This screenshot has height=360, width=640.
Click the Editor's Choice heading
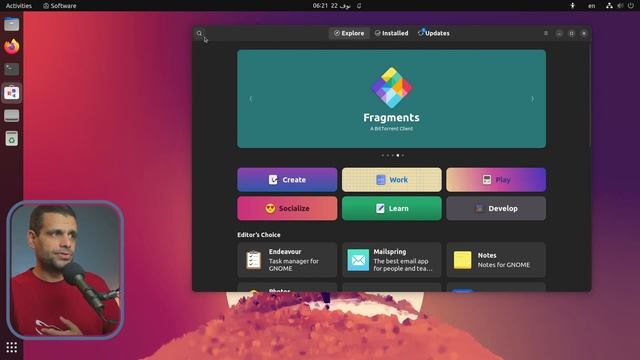pyautogui.click(x=259, y=235)
